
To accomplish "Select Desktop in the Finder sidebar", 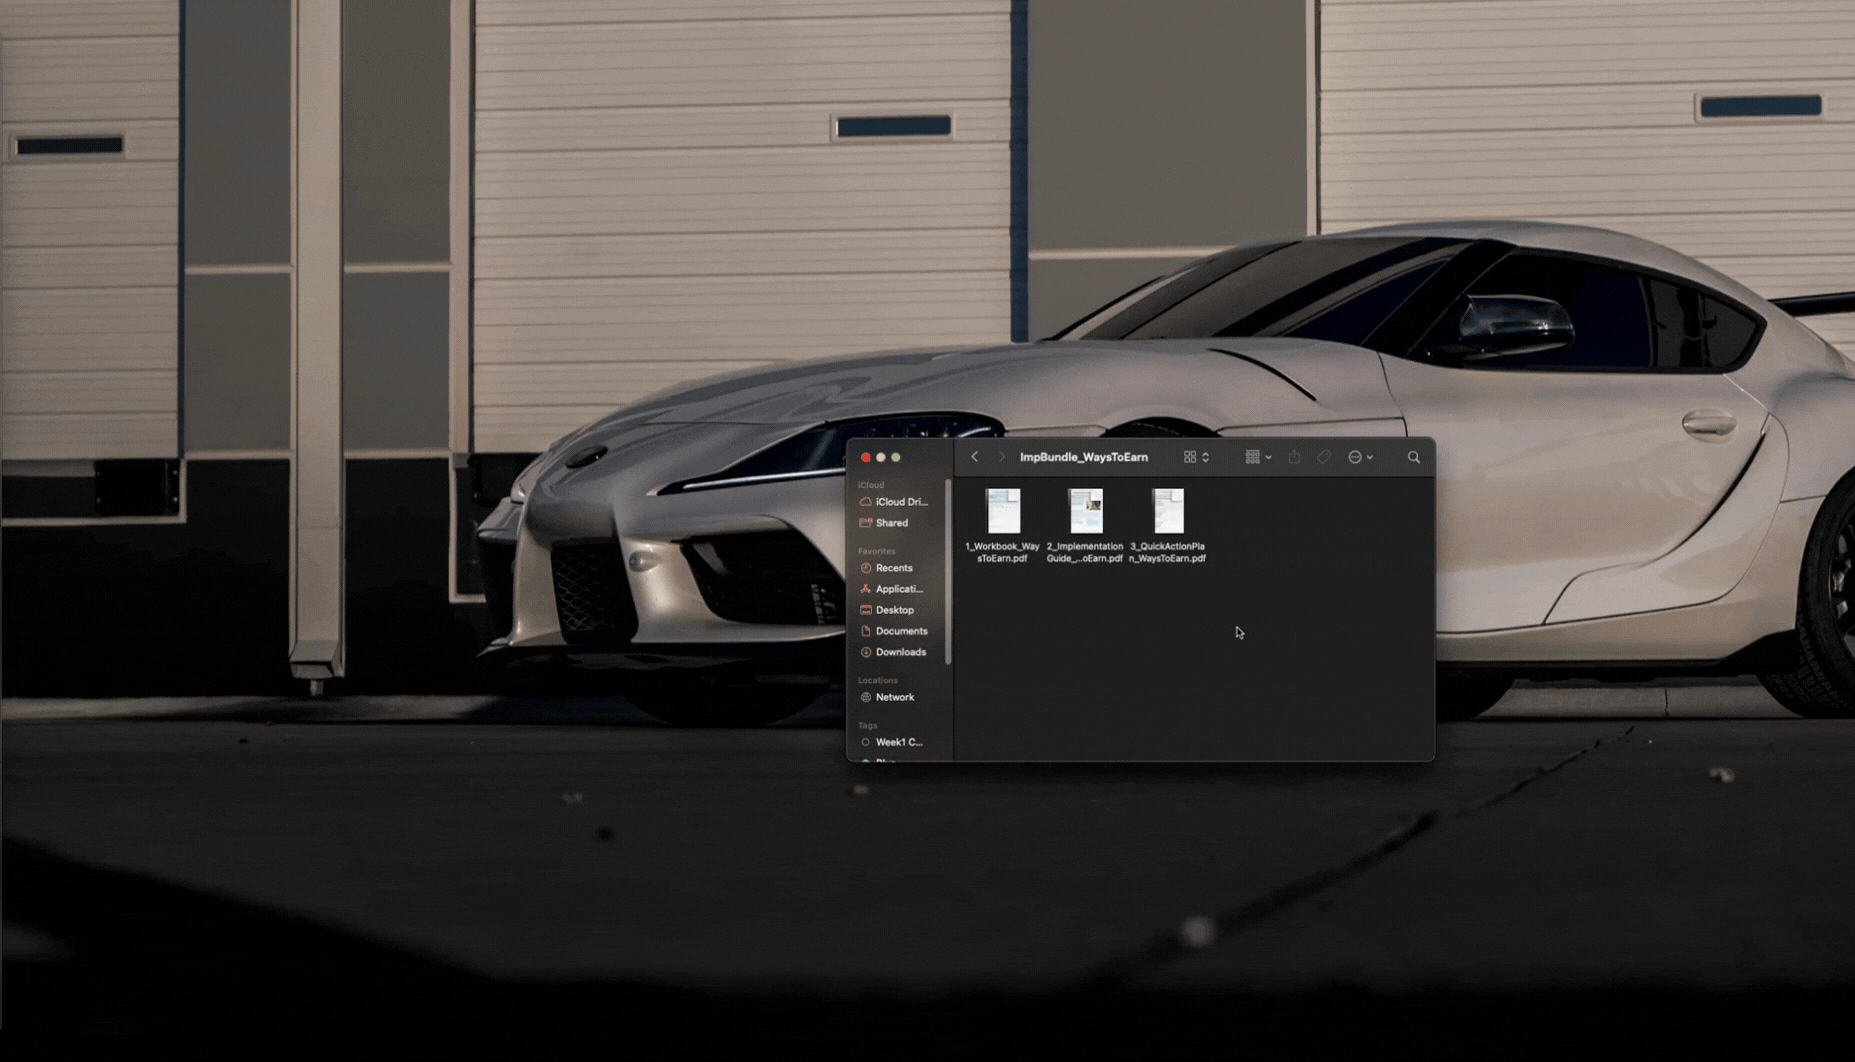I will click(x=887, y=610).
